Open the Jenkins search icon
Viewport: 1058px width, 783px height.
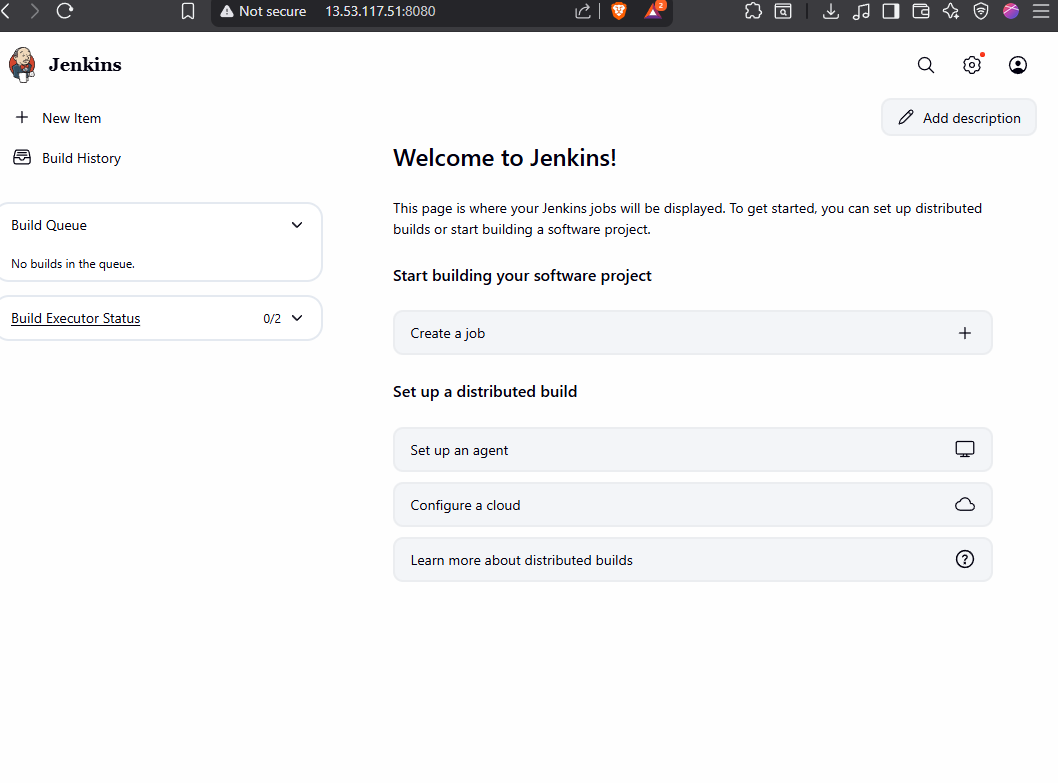926,65
